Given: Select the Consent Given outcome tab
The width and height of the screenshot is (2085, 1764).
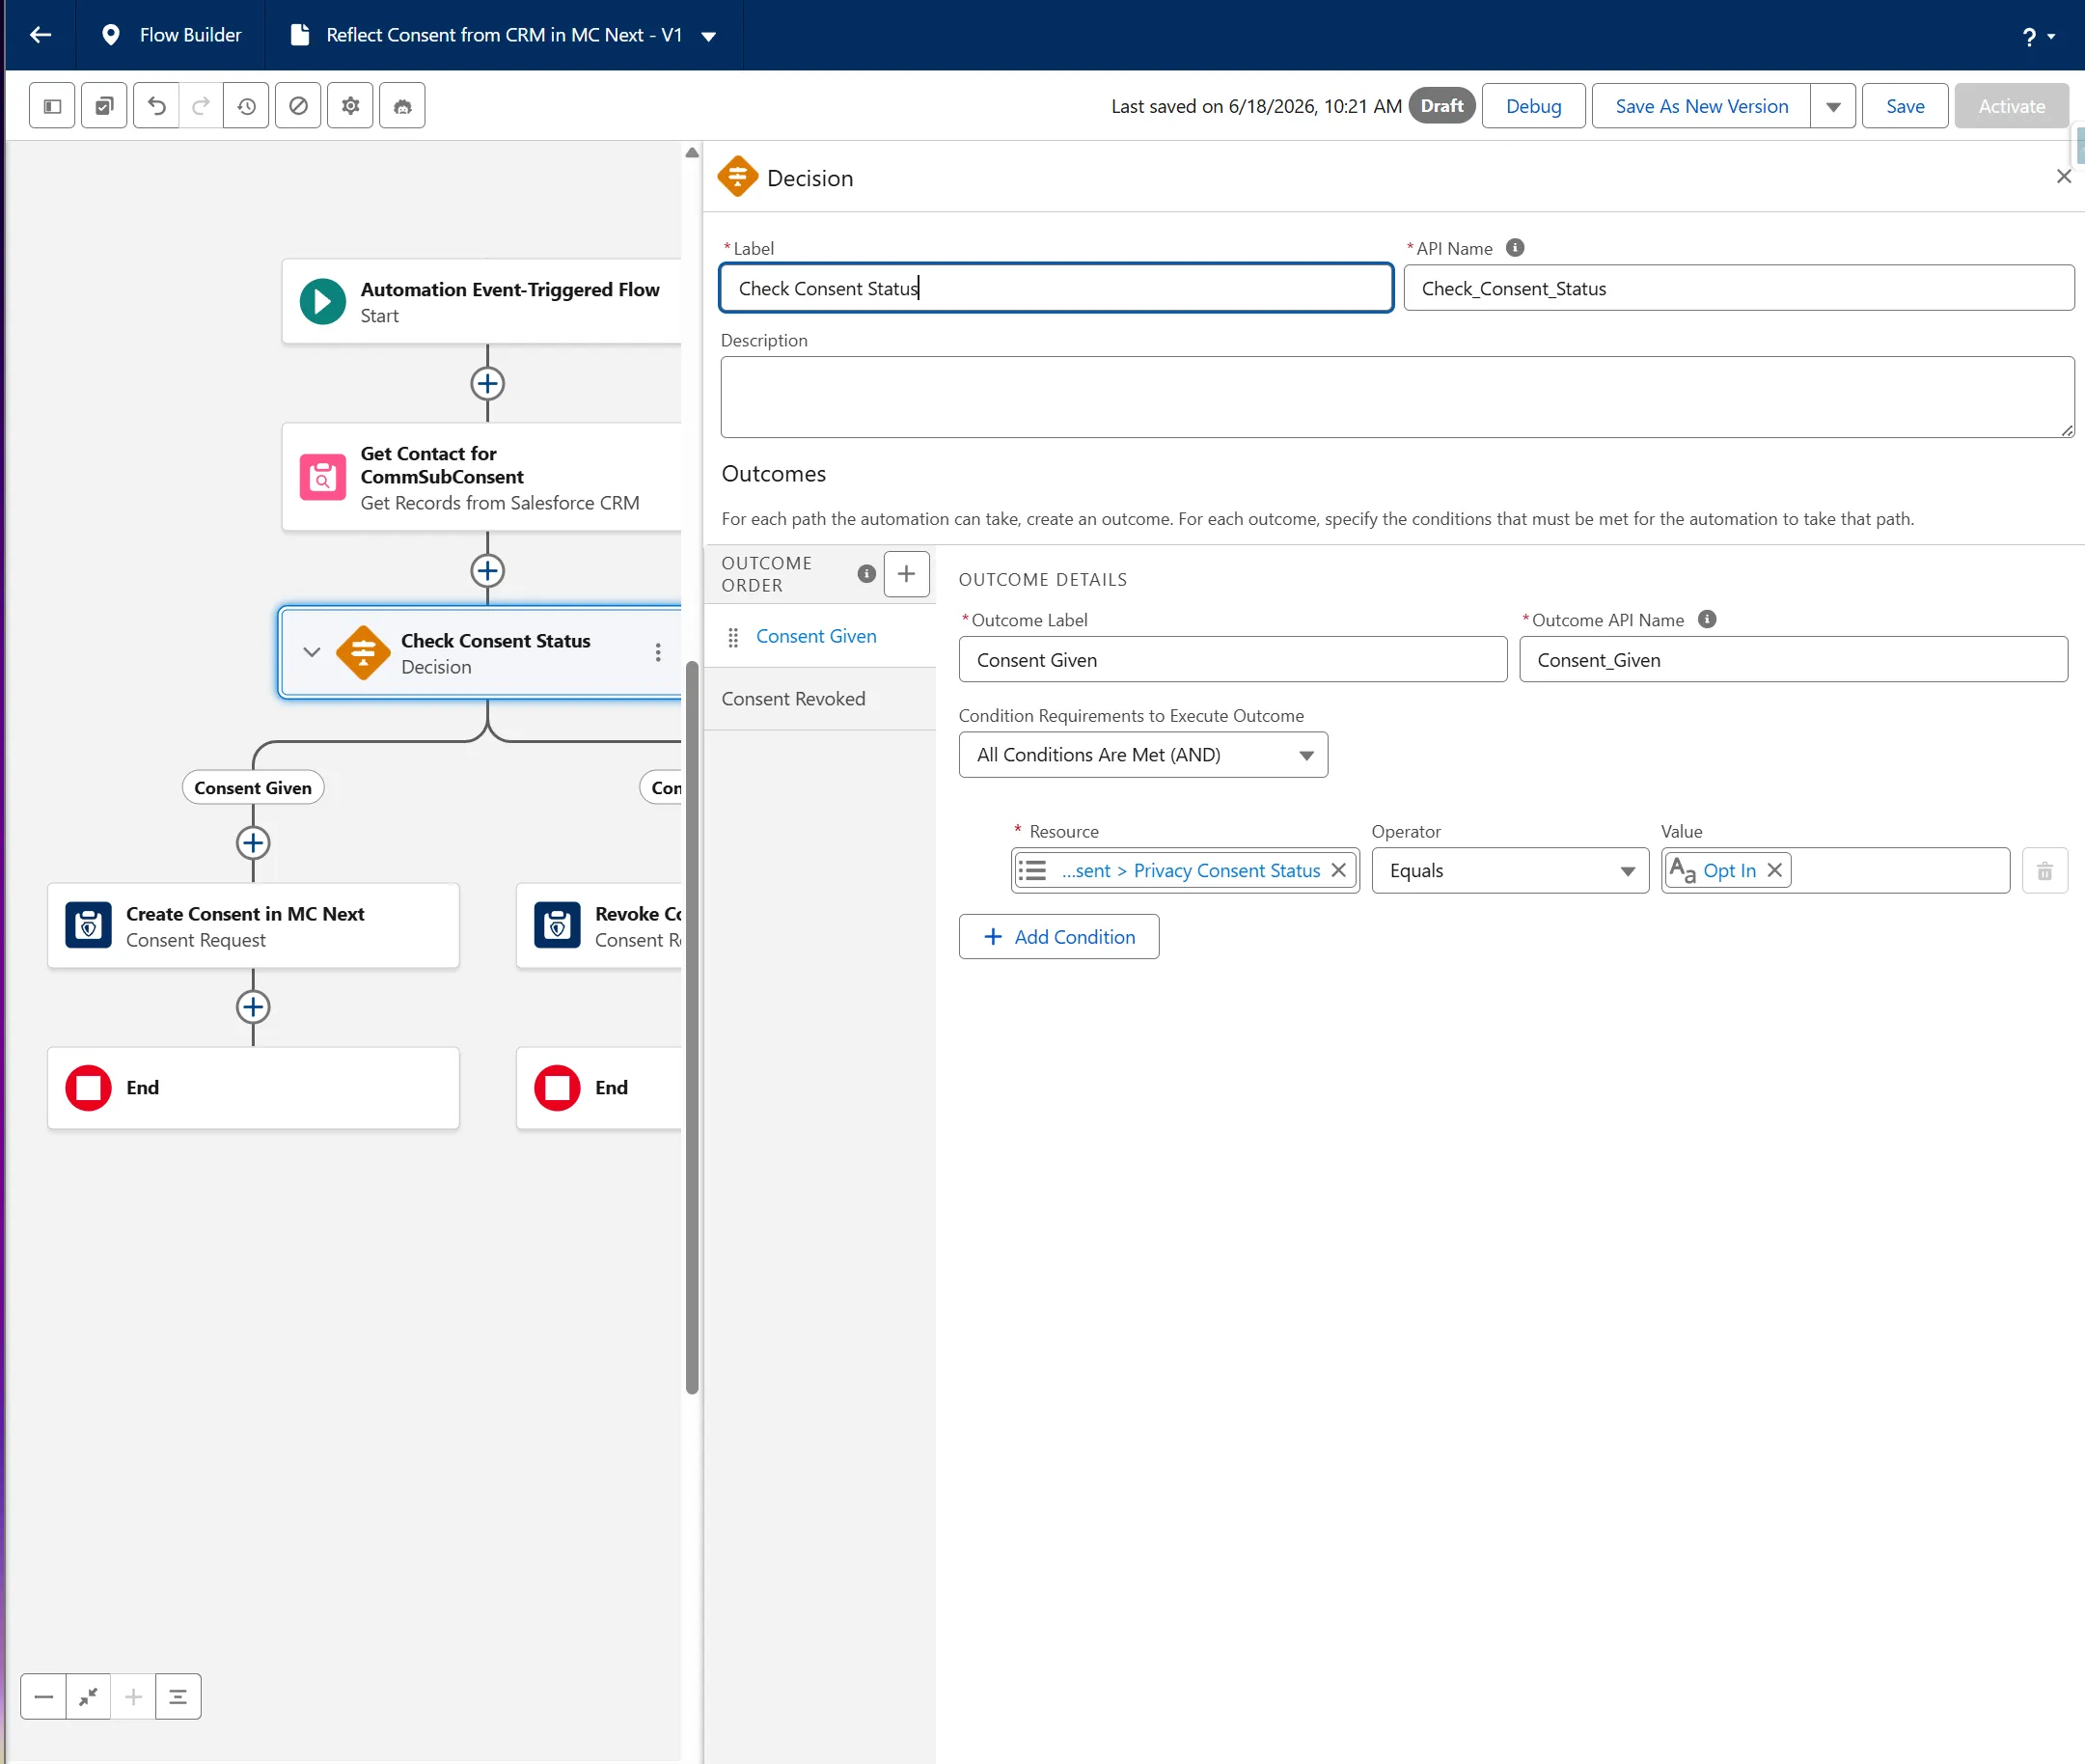Looking at the screenshot, I should tap(816, 636).
